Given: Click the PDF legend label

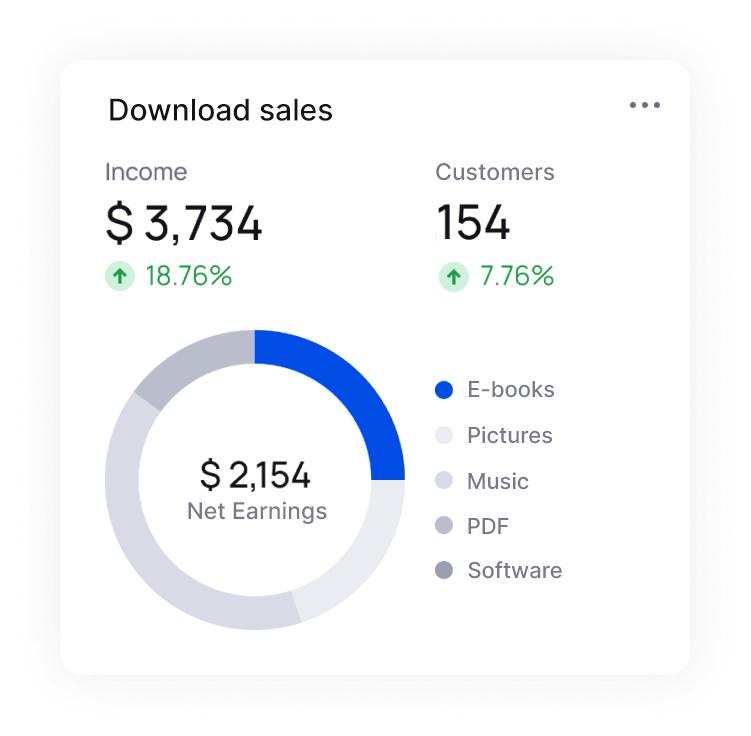Looking at the screenshot, I should 488,526.
